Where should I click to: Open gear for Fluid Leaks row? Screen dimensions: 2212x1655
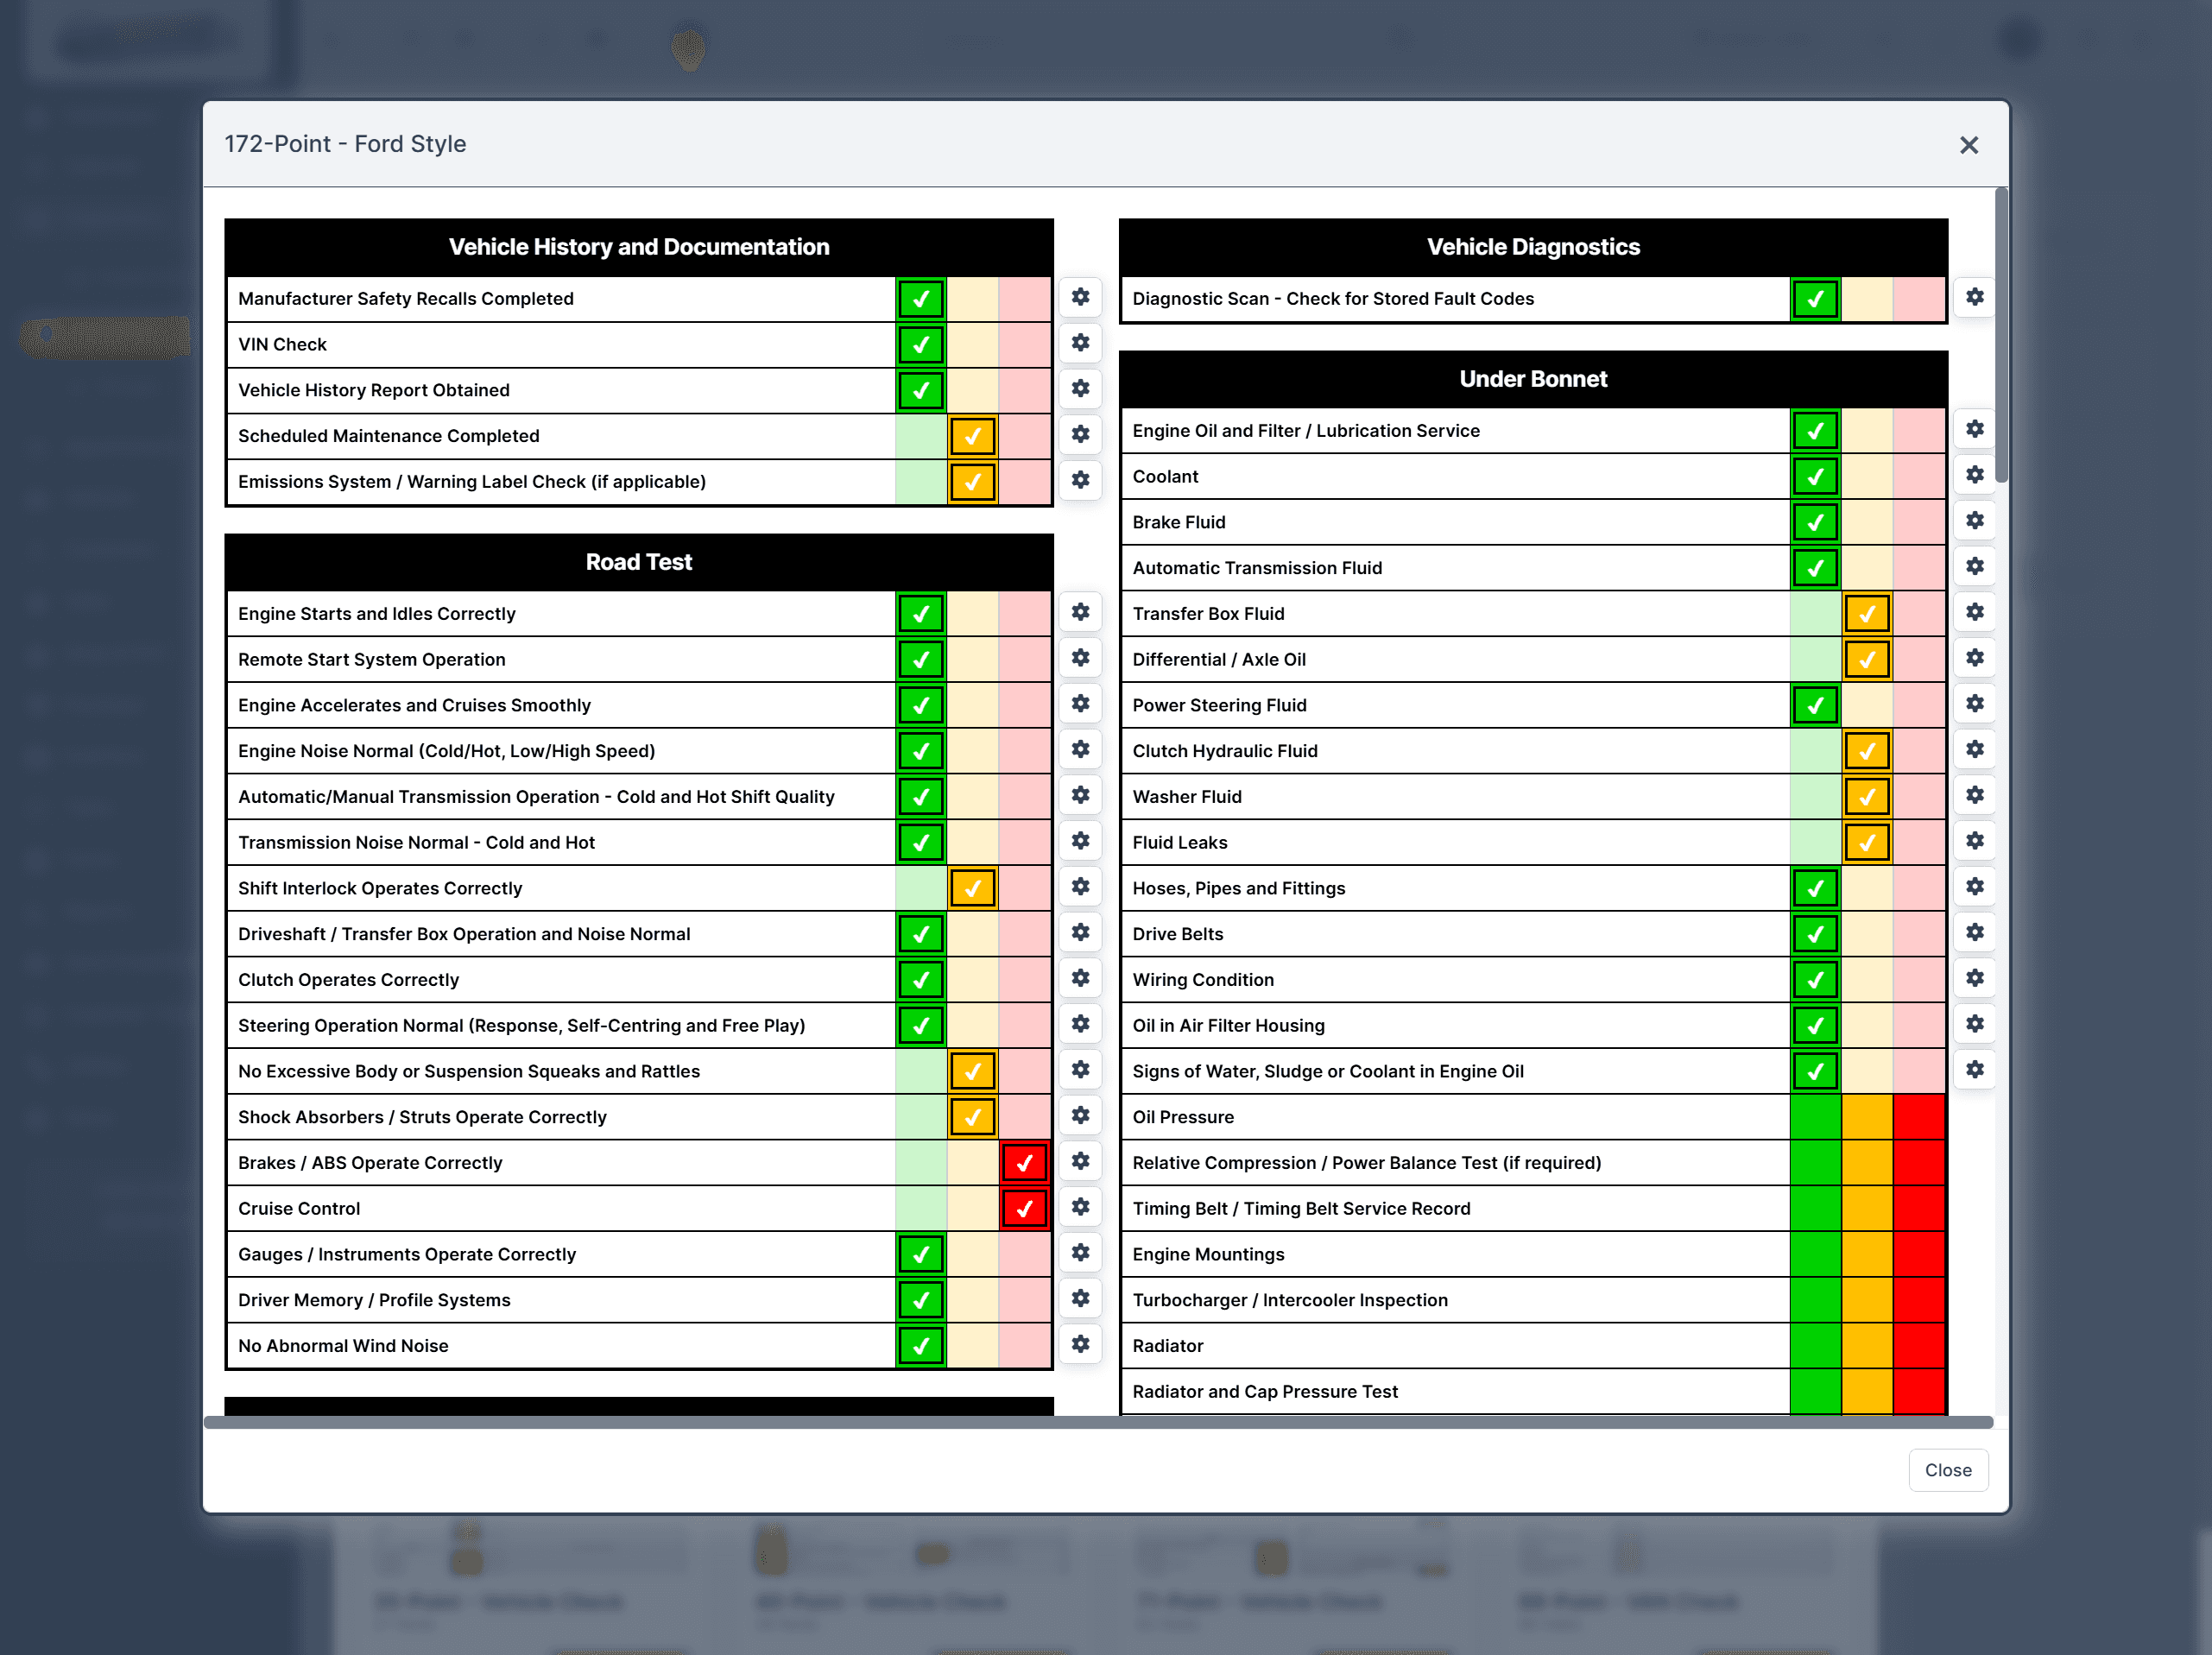pos(1974,841)
